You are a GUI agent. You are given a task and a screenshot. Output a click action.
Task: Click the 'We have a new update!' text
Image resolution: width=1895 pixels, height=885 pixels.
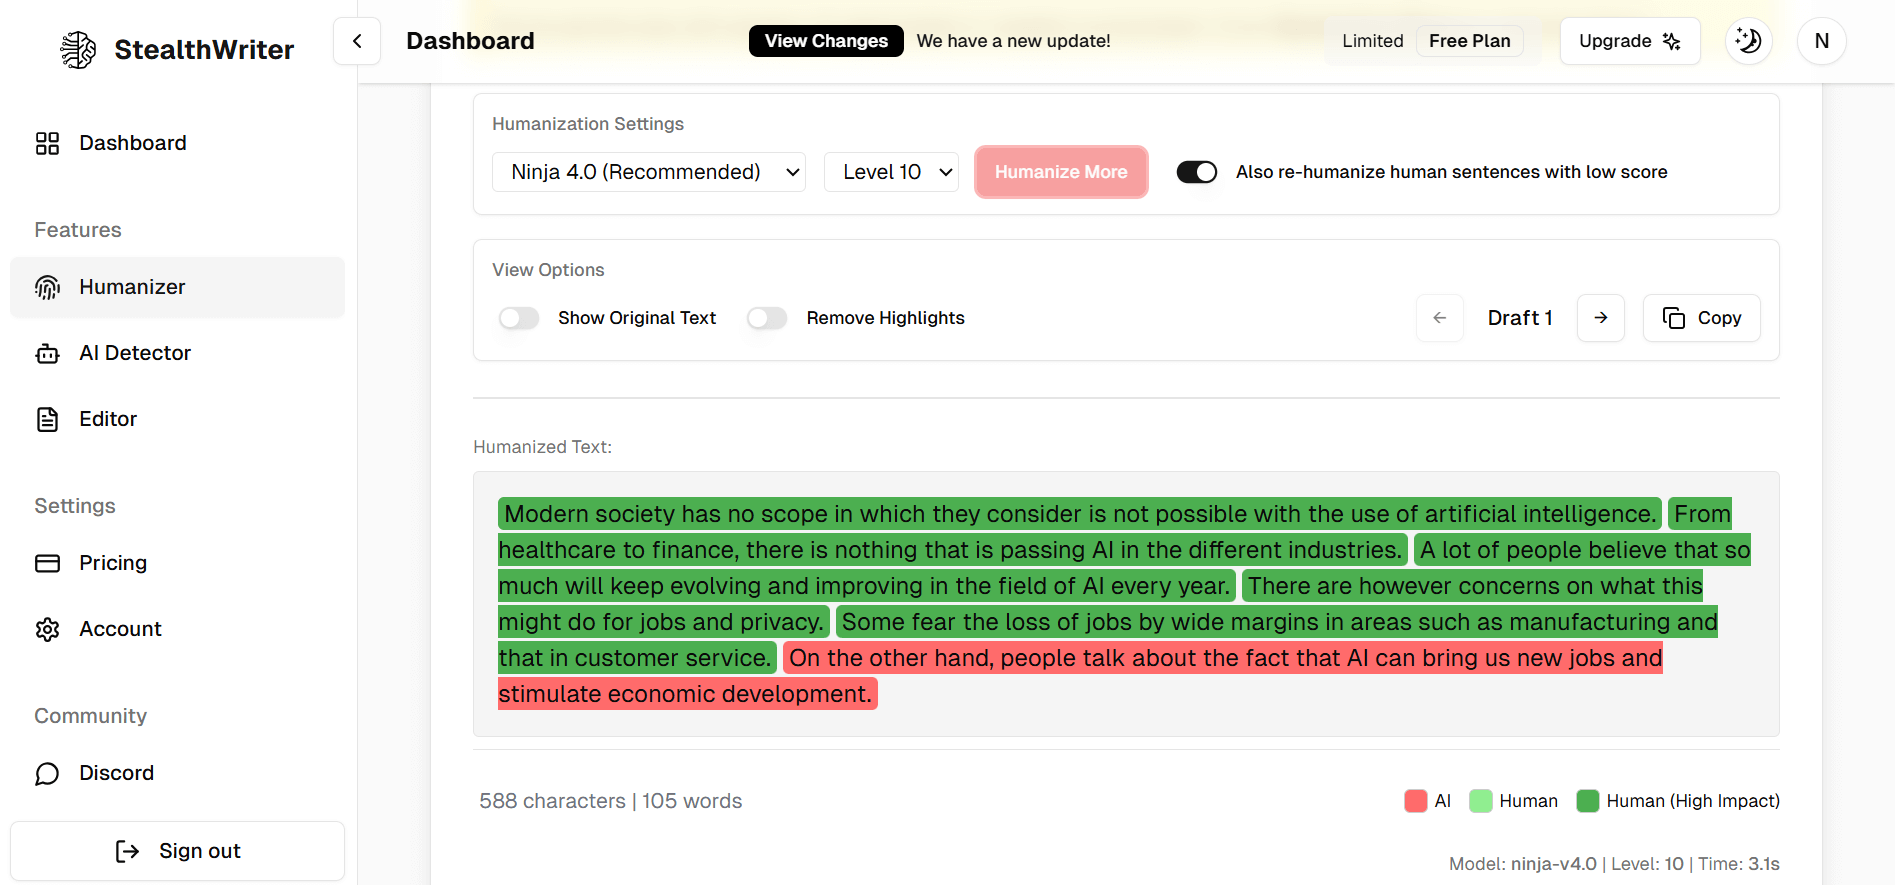click(1014, 41)
